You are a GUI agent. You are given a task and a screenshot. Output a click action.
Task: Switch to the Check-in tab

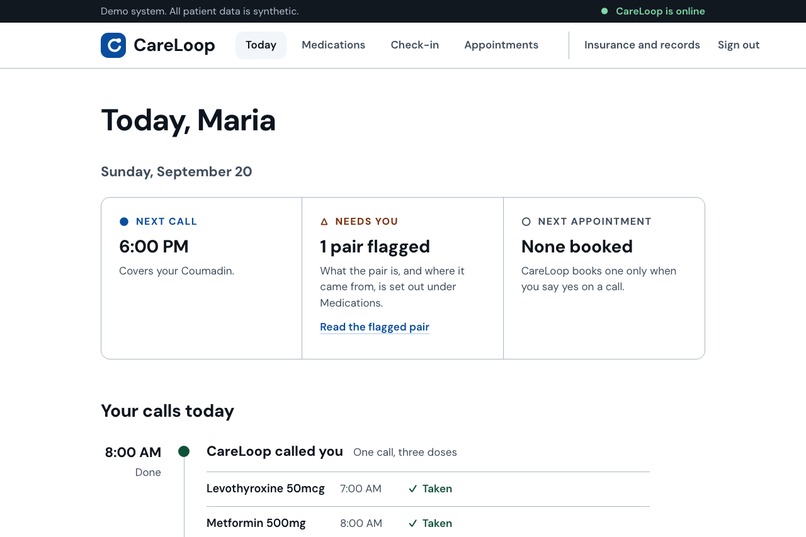click(x=414, y=45)
